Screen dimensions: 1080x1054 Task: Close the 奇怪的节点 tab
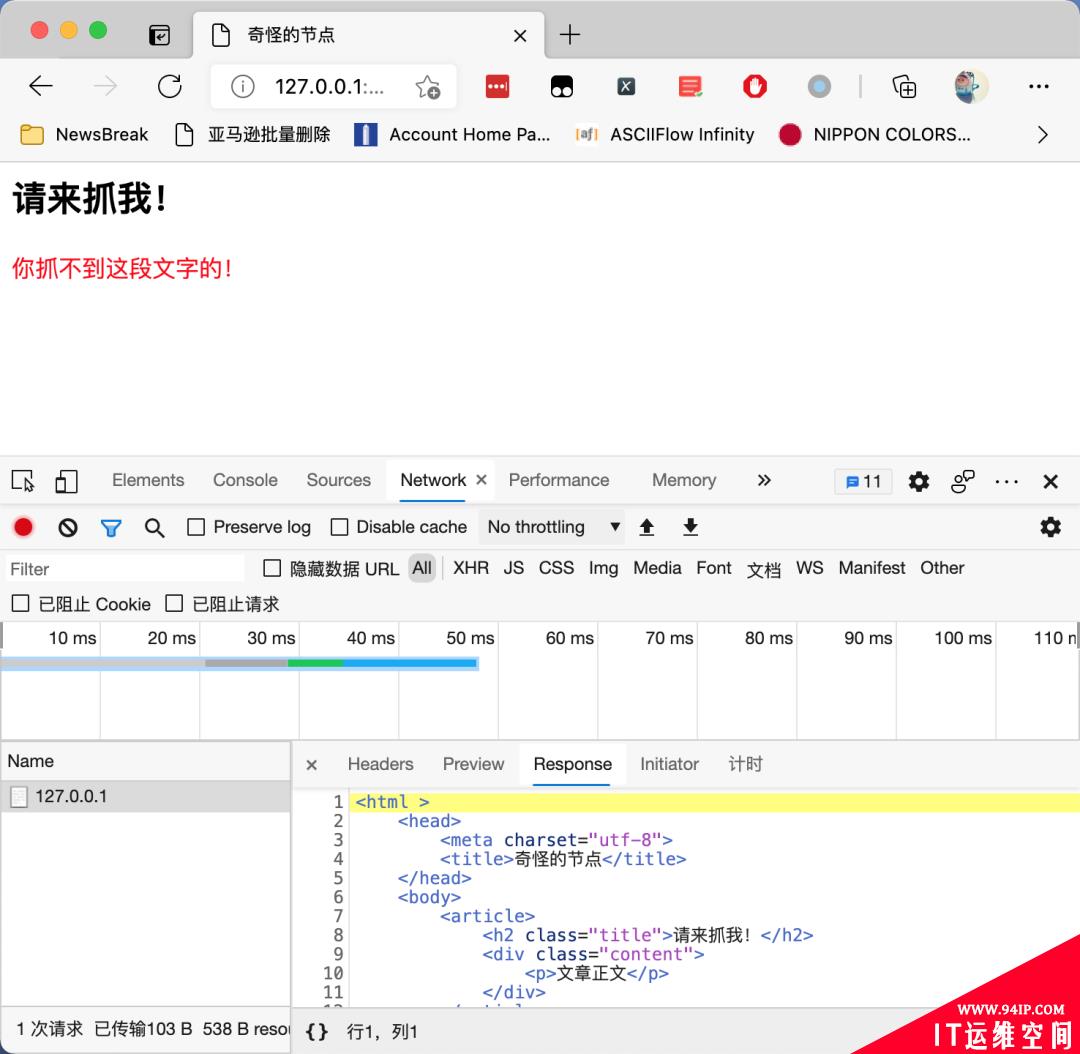point(520,35)
